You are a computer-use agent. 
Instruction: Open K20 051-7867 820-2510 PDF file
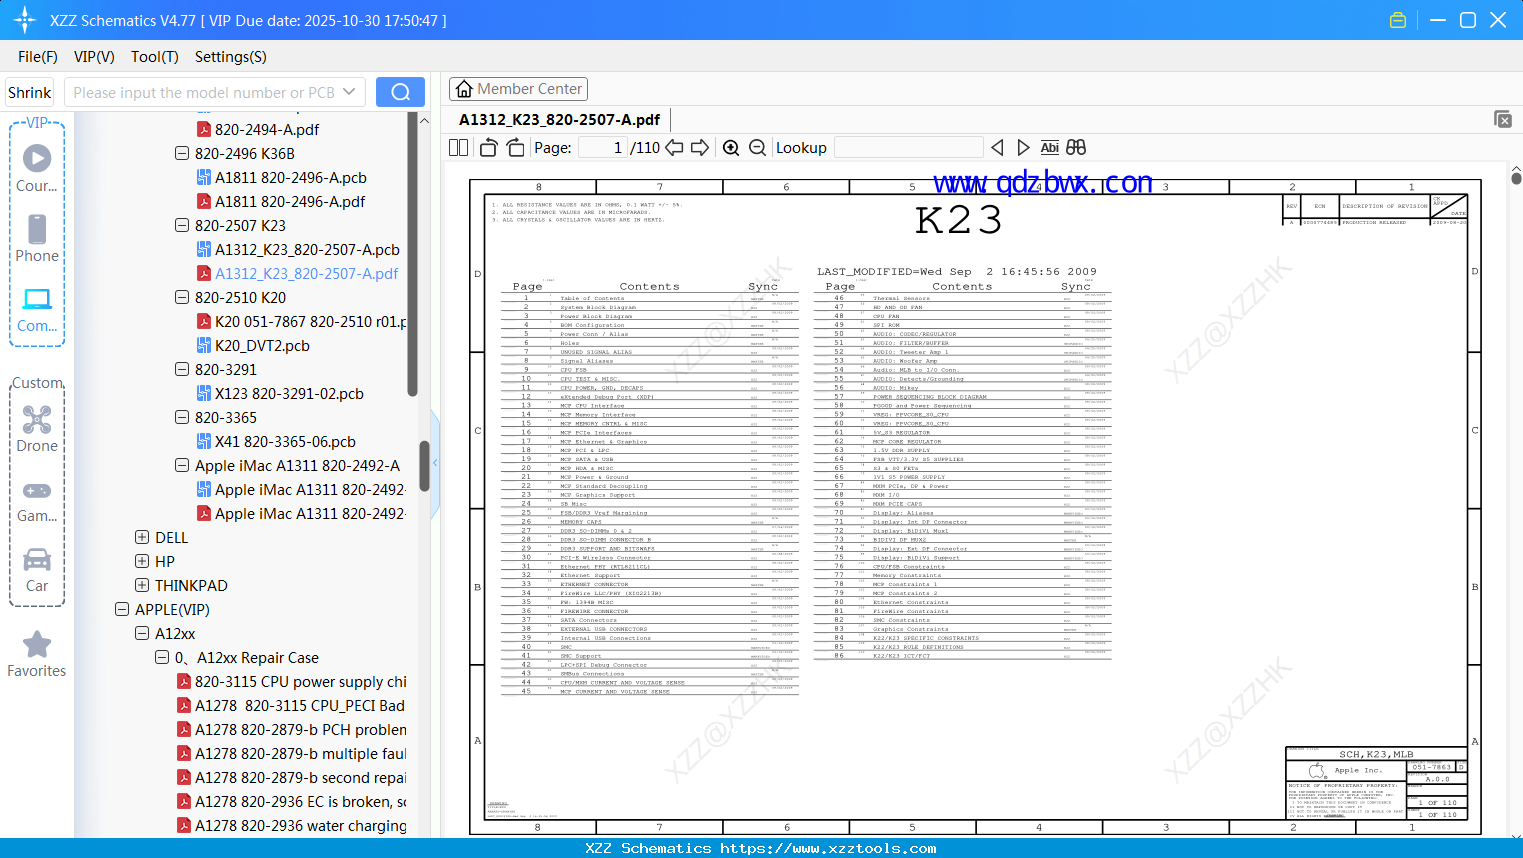tap(301, 322)
